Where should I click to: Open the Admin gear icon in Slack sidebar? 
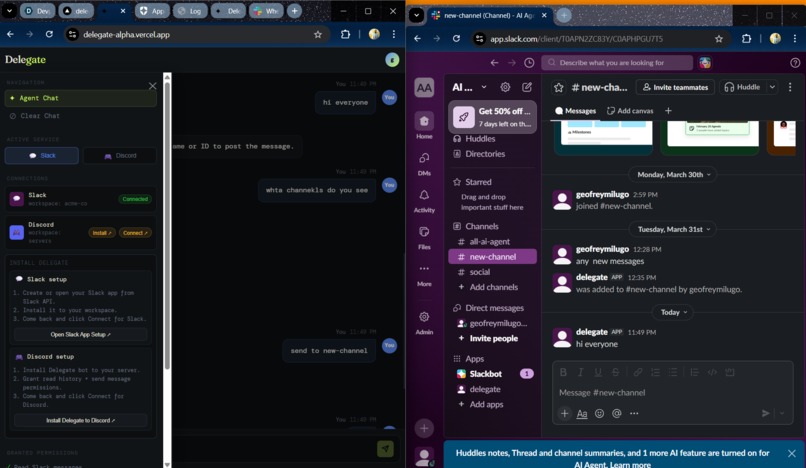[424, 317]
